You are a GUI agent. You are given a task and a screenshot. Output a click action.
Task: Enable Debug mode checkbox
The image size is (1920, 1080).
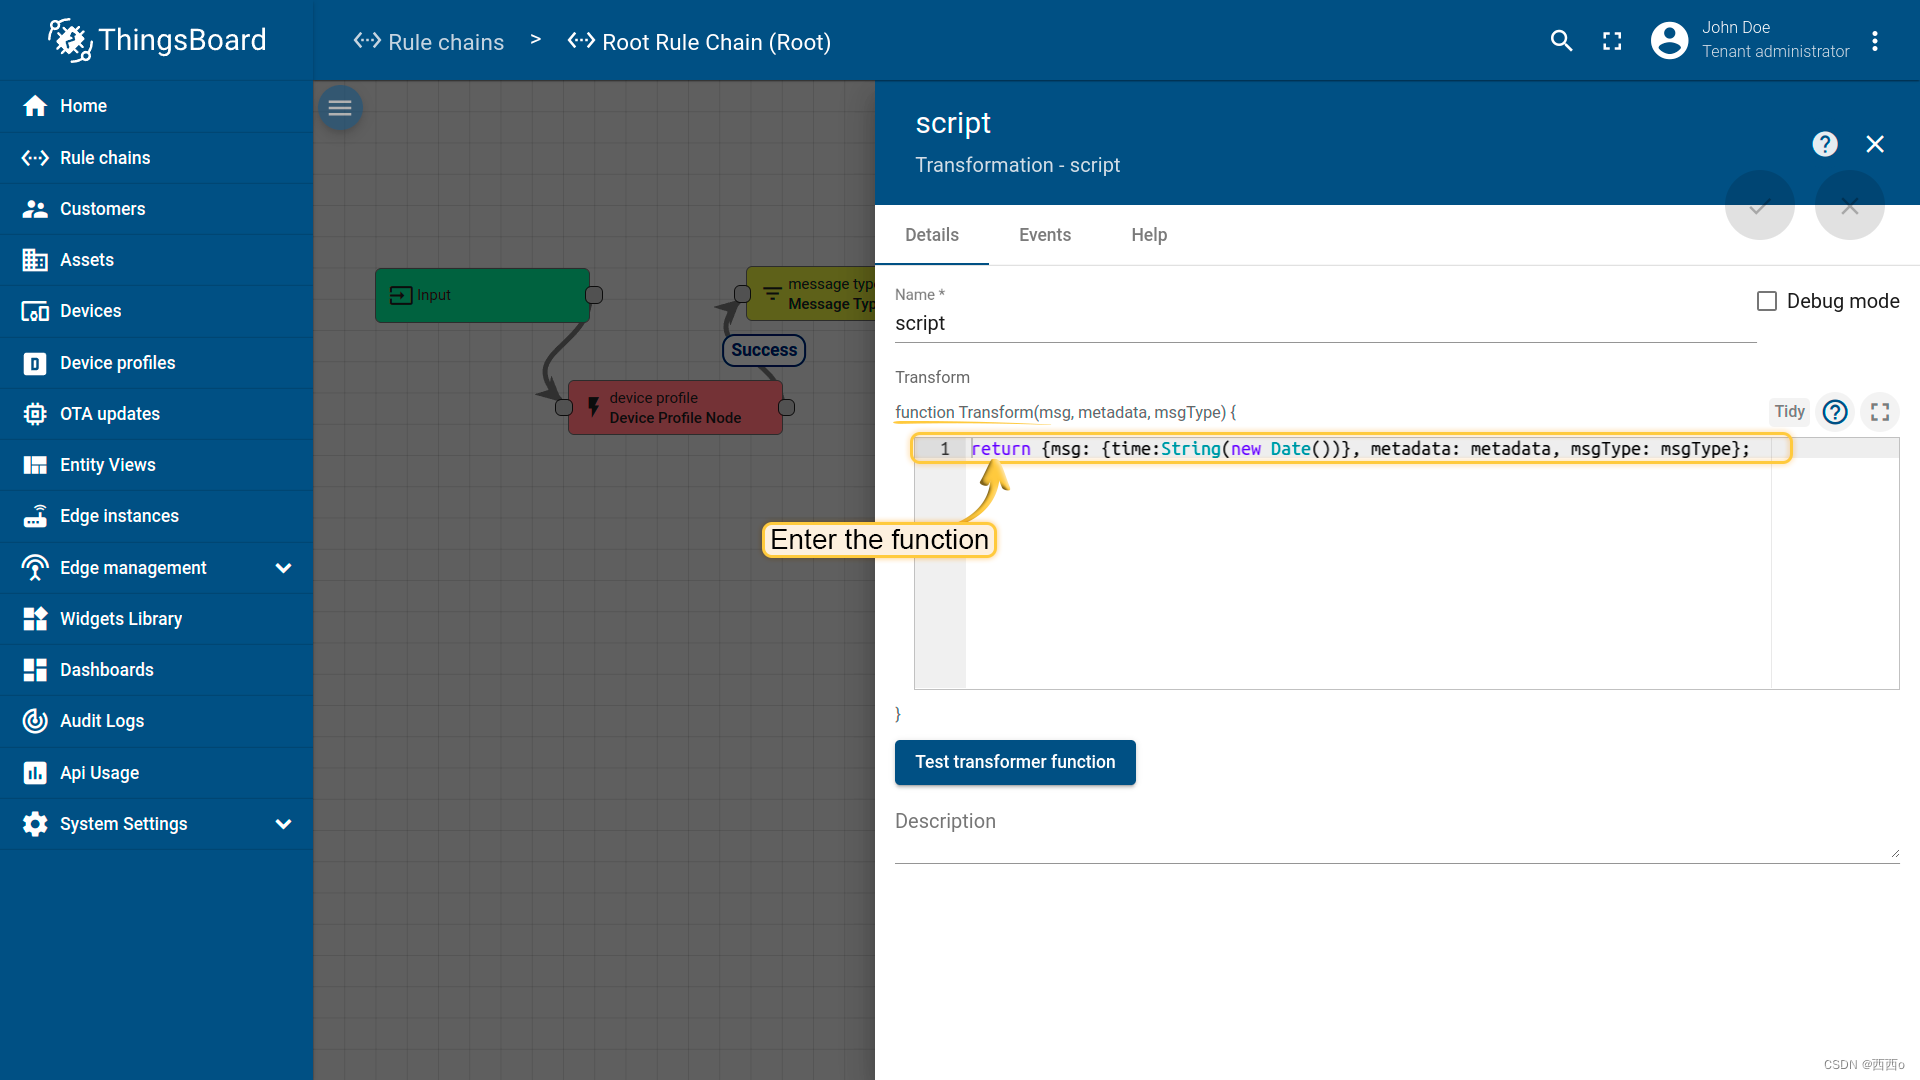(x=1766, y=300)
